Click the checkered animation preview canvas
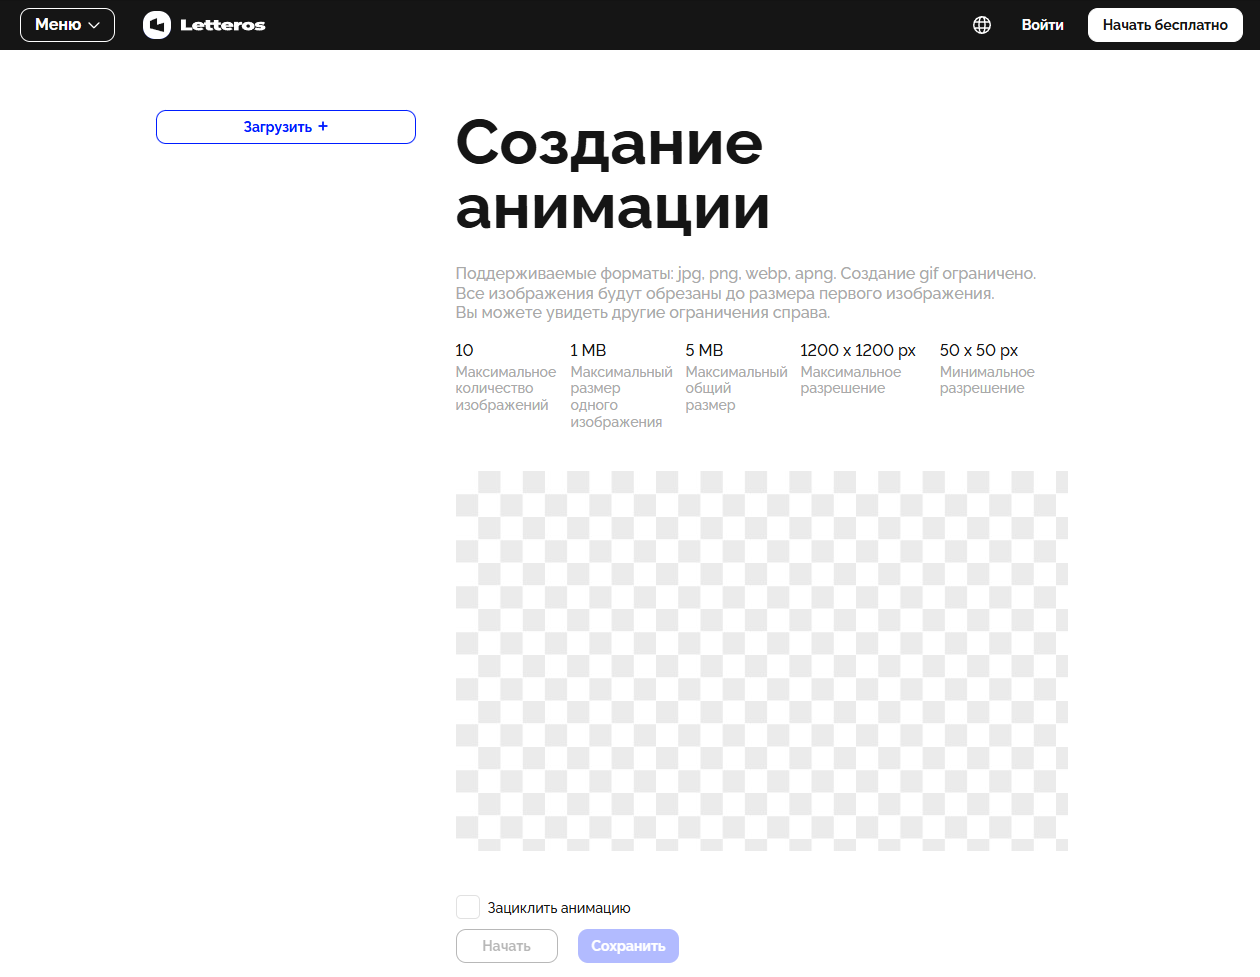 click(761, 660)
